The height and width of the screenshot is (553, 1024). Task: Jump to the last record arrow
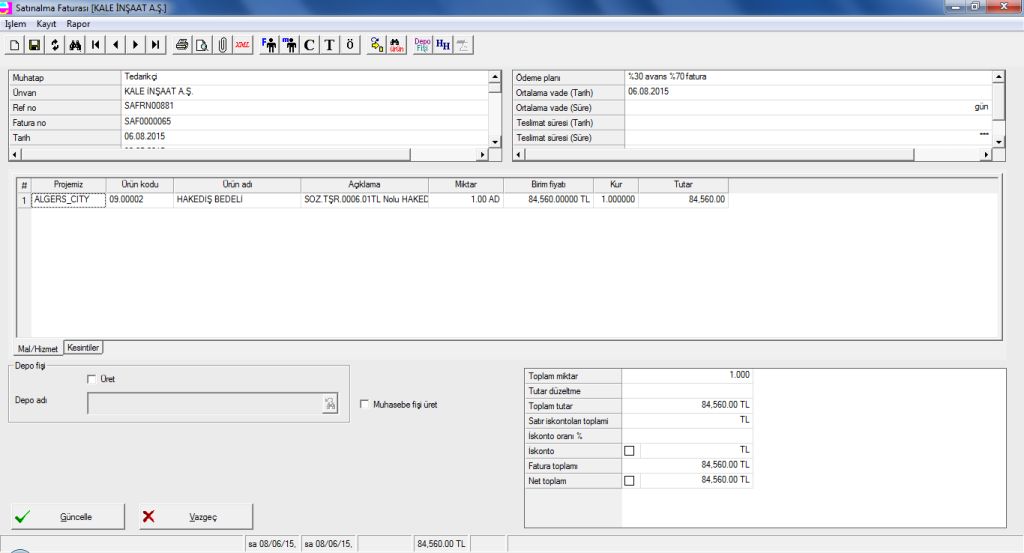click(x=155, y=45)
